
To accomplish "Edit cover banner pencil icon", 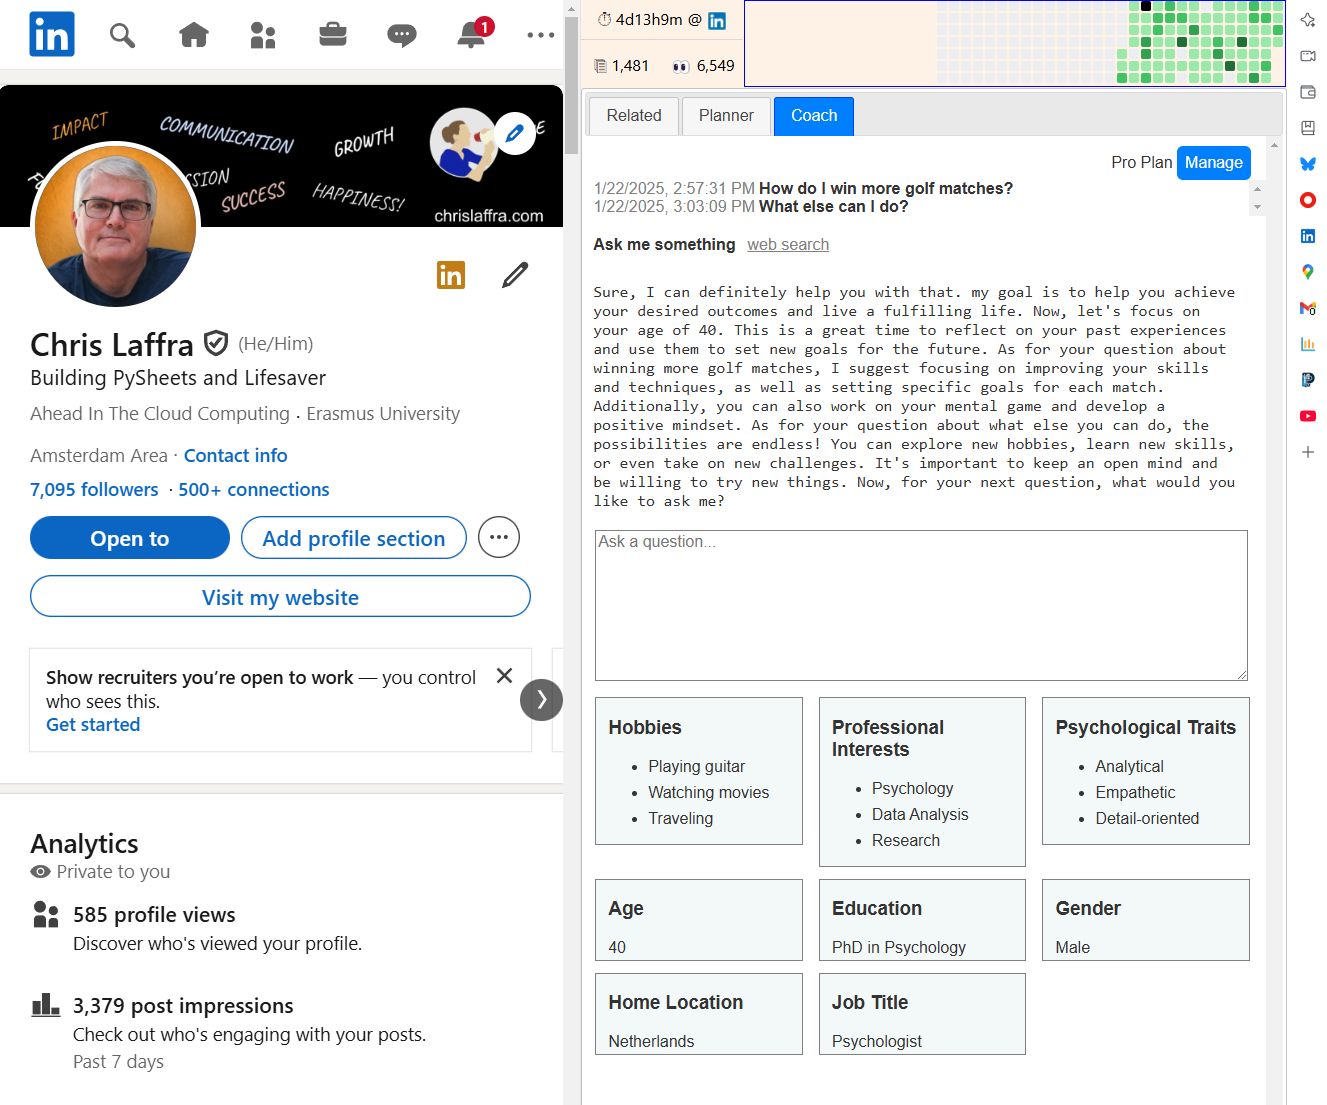I will [x=515, y=133].
